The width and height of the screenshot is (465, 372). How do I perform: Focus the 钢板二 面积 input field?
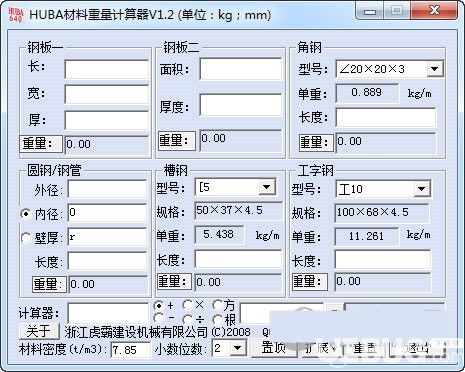coord(241,69)
